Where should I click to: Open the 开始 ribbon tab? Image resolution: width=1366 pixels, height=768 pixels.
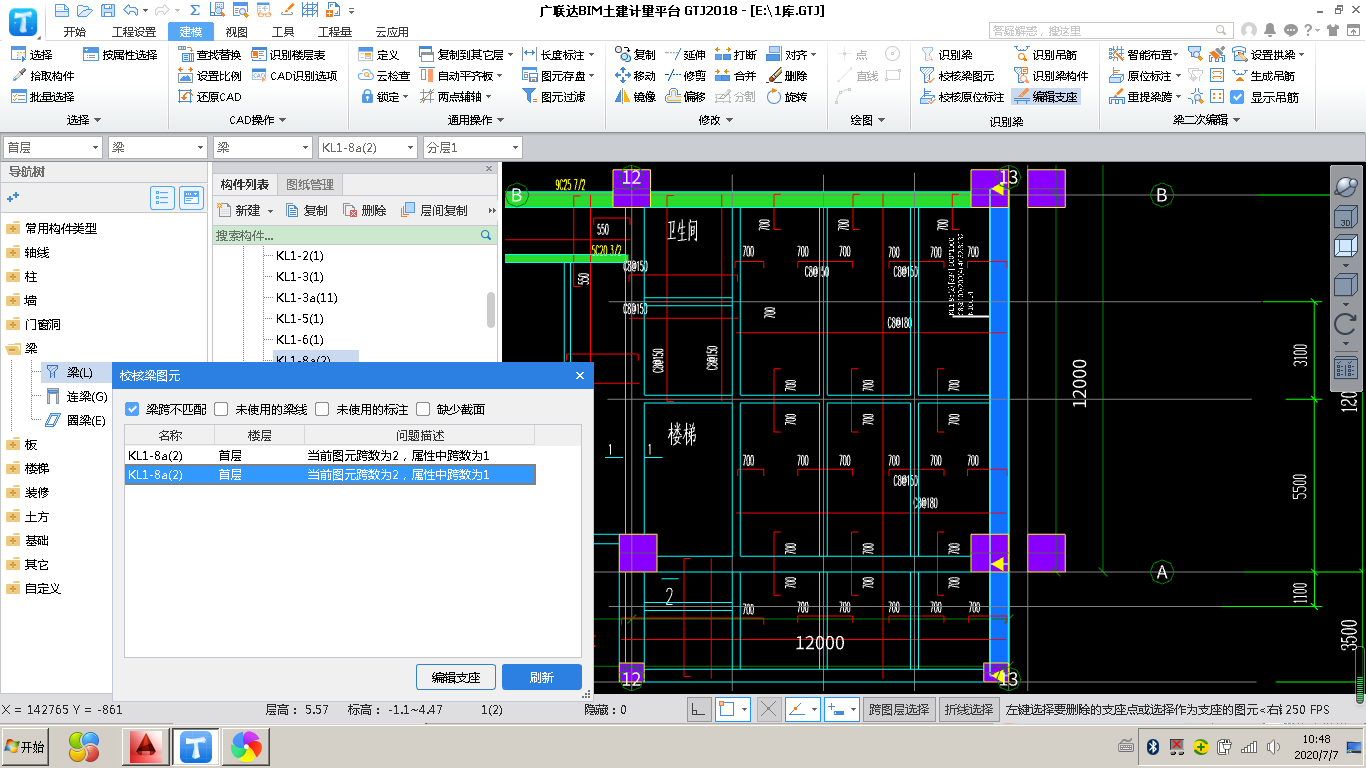click(75, 32)
